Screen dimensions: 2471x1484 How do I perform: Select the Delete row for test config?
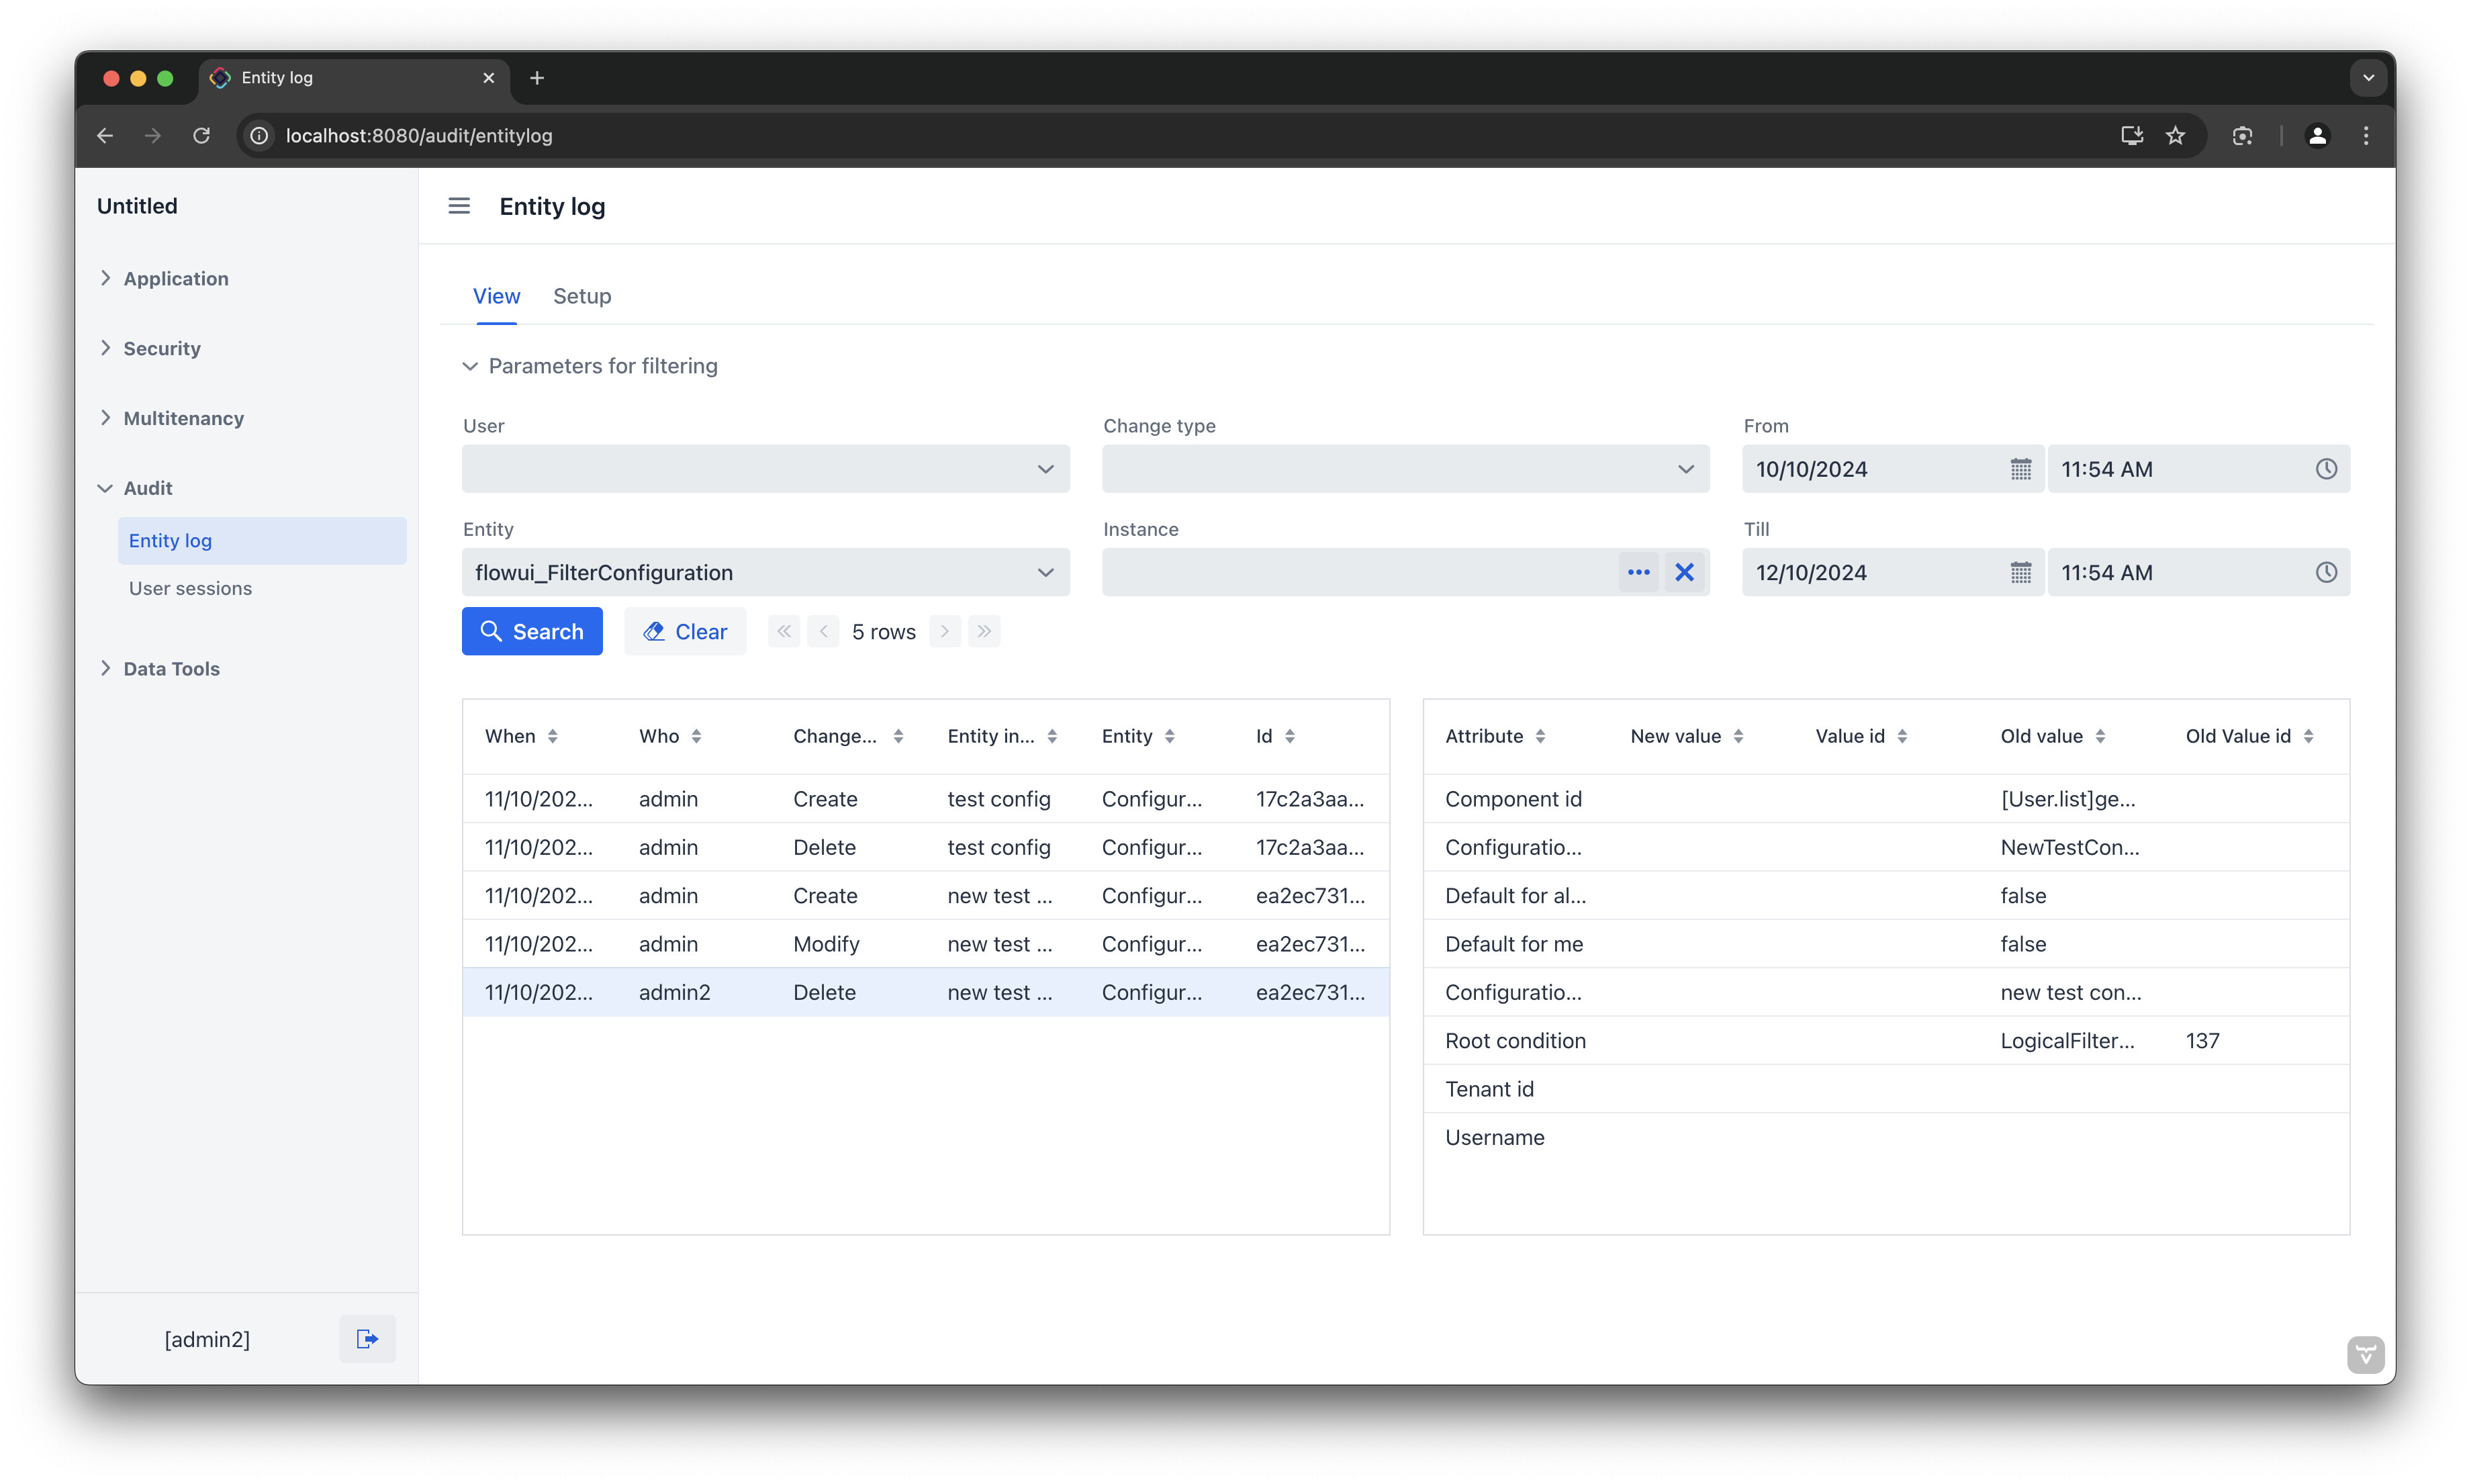pyautogui.click(x=925, y=847)
